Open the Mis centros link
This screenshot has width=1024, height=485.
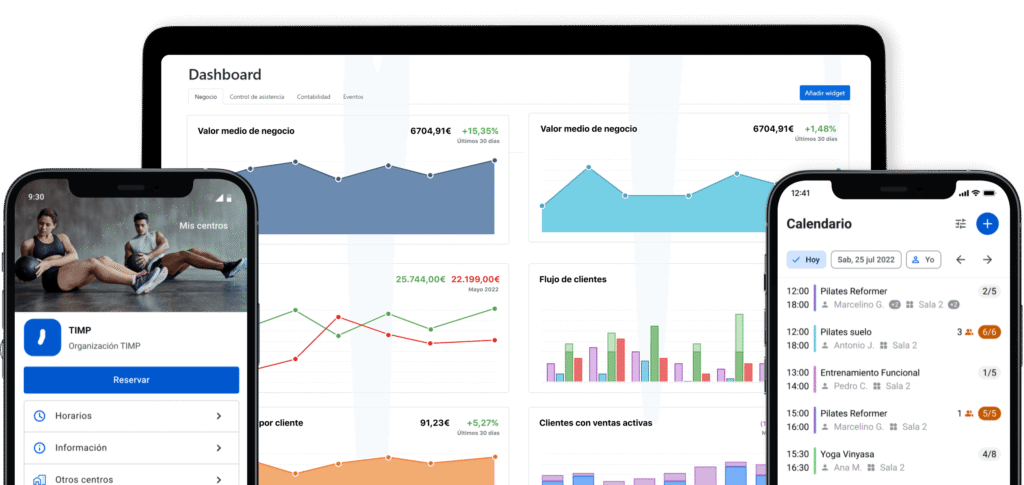point(203,226)
